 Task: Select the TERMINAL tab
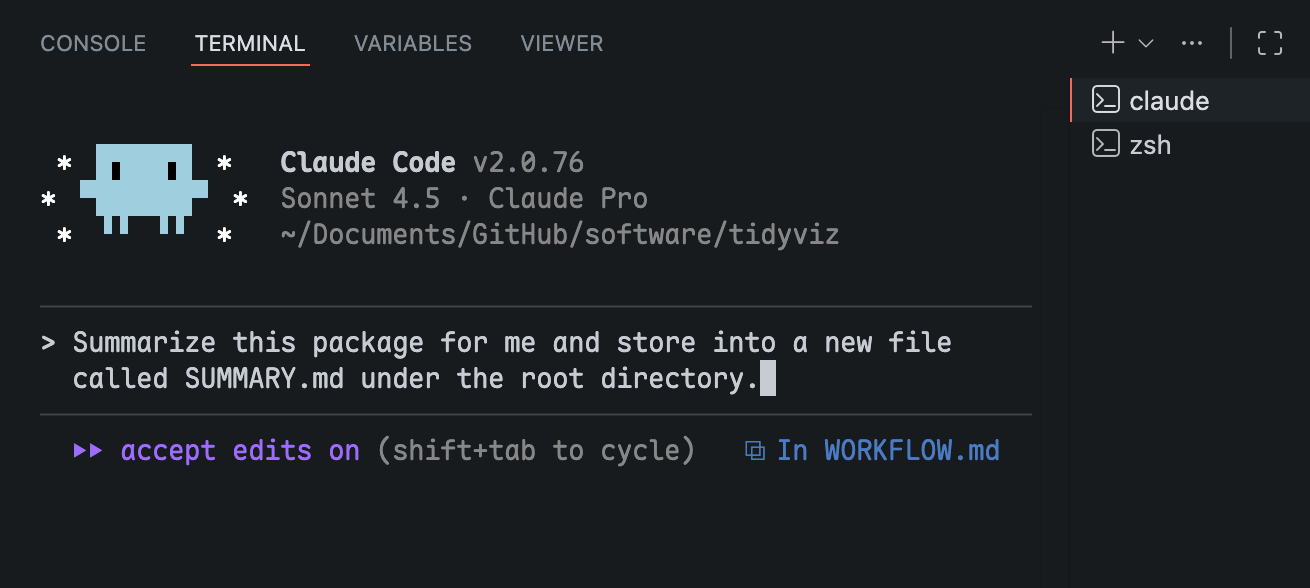pyautogui.click(x=250, y=44)
